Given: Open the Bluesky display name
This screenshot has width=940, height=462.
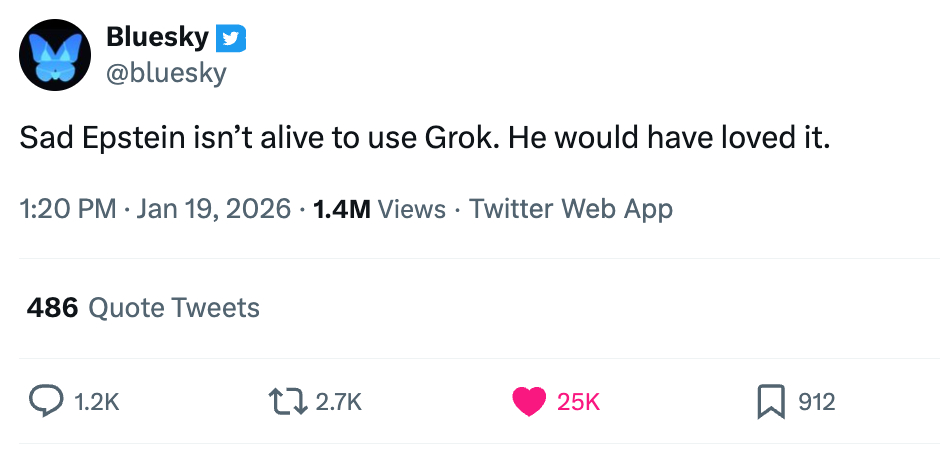Looking at the screenshot, I should [x=157, y=39].
